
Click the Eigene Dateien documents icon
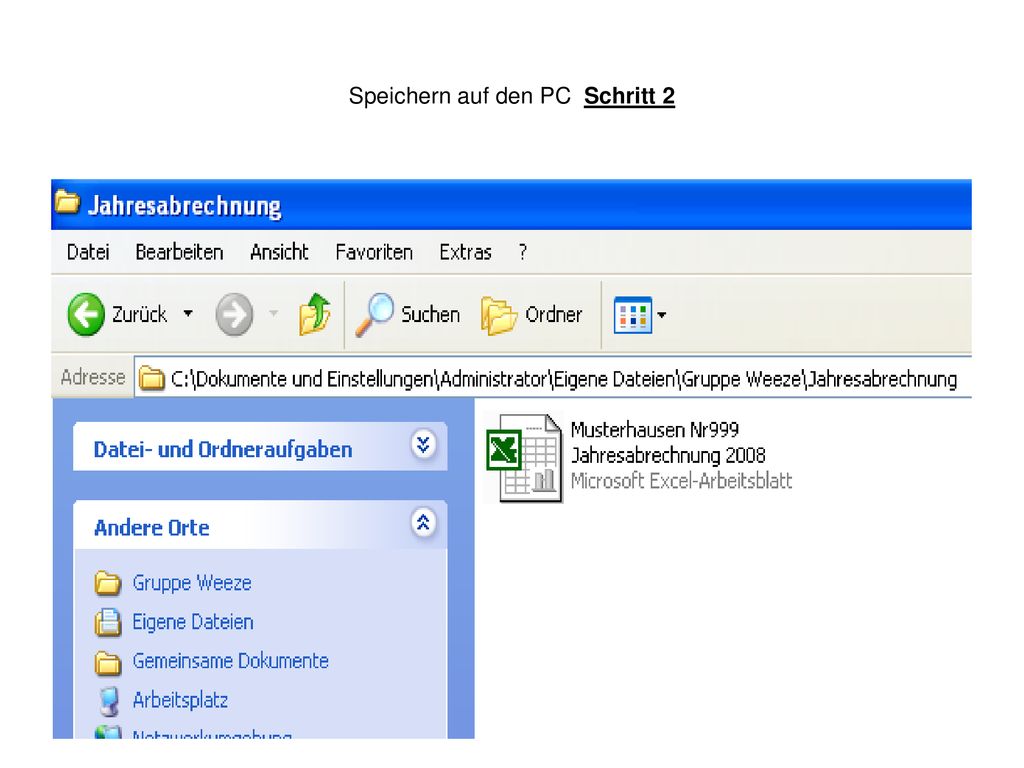click(x=108, y=622)
